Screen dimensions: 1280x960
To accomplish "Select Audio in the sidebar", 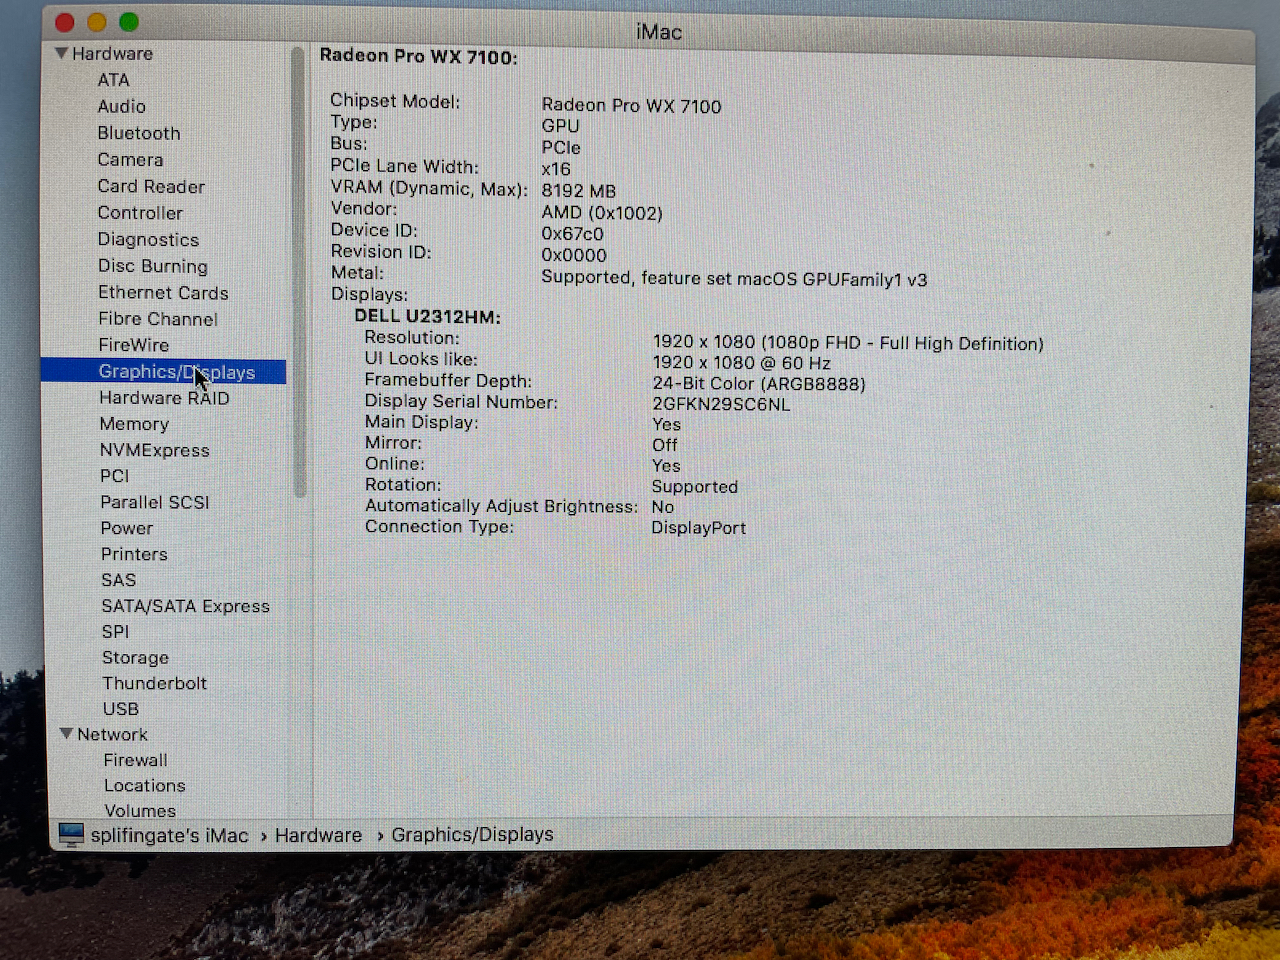I will (x=121, y=106).
